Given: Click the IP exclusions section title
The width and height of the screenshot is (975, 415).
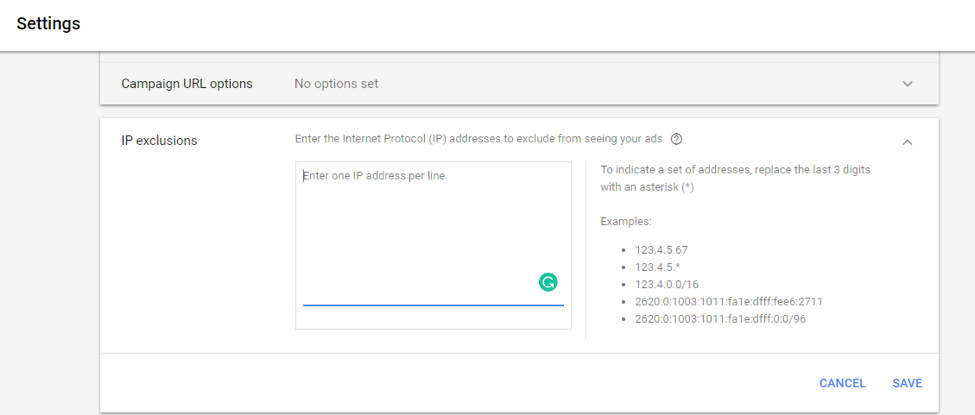Looking at the screenshot, I should coord(159,141).
